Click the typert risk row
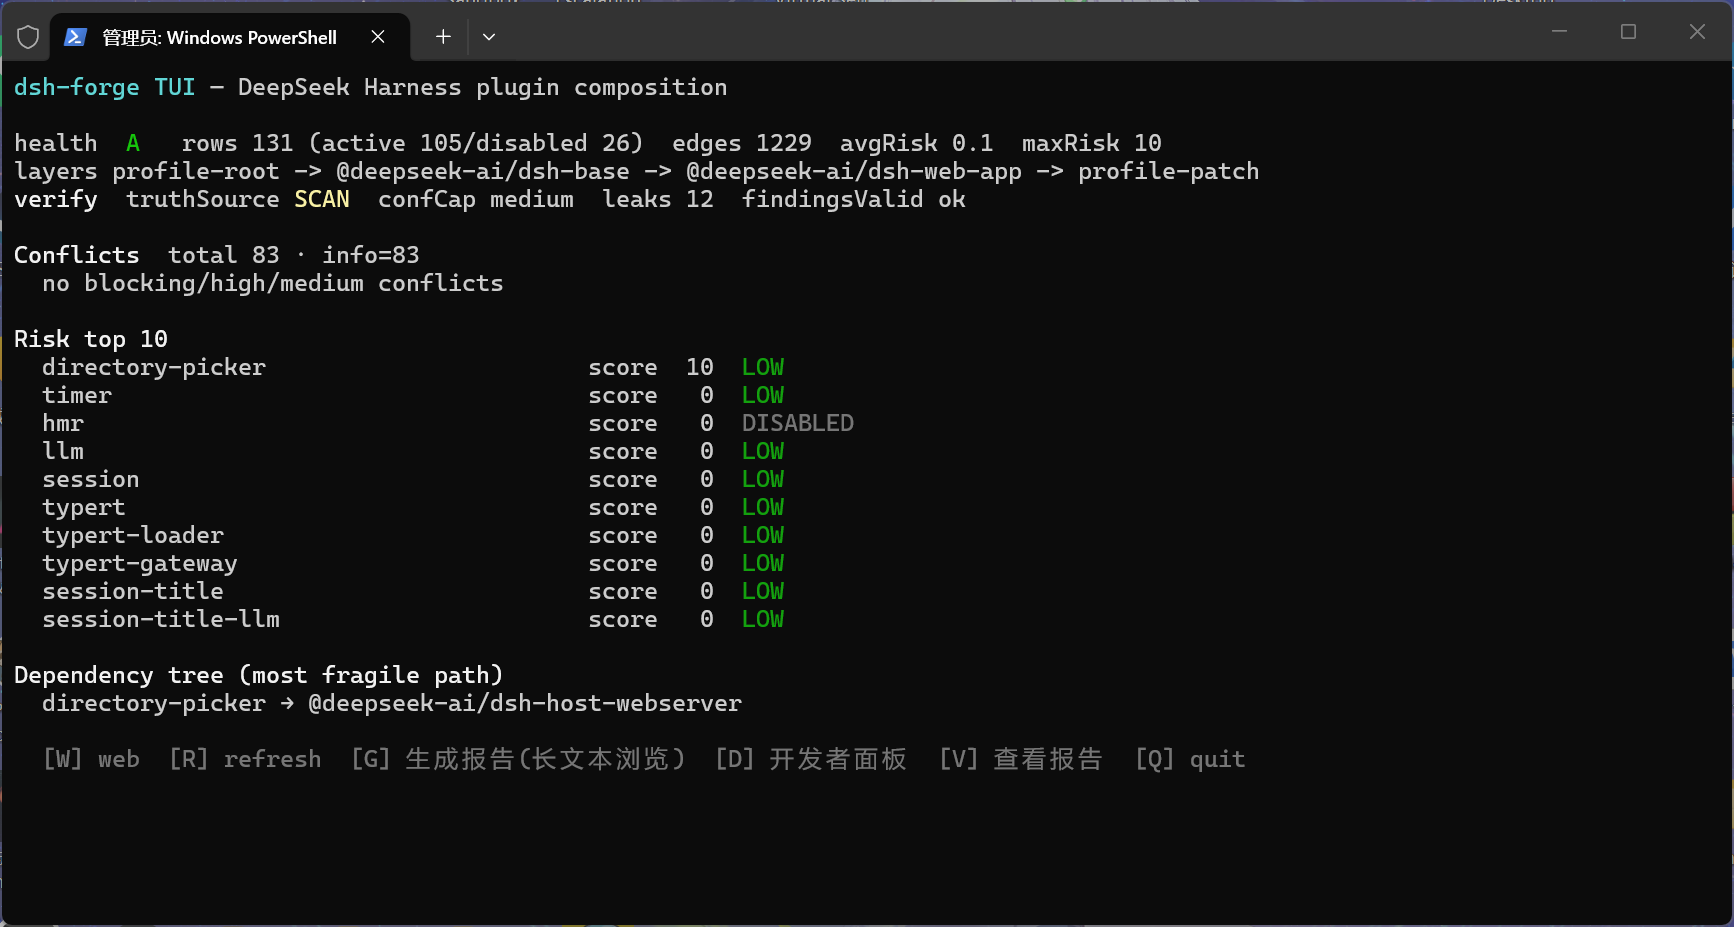The height and width of the screenshot is (927, 1734). tap(413, 507)
